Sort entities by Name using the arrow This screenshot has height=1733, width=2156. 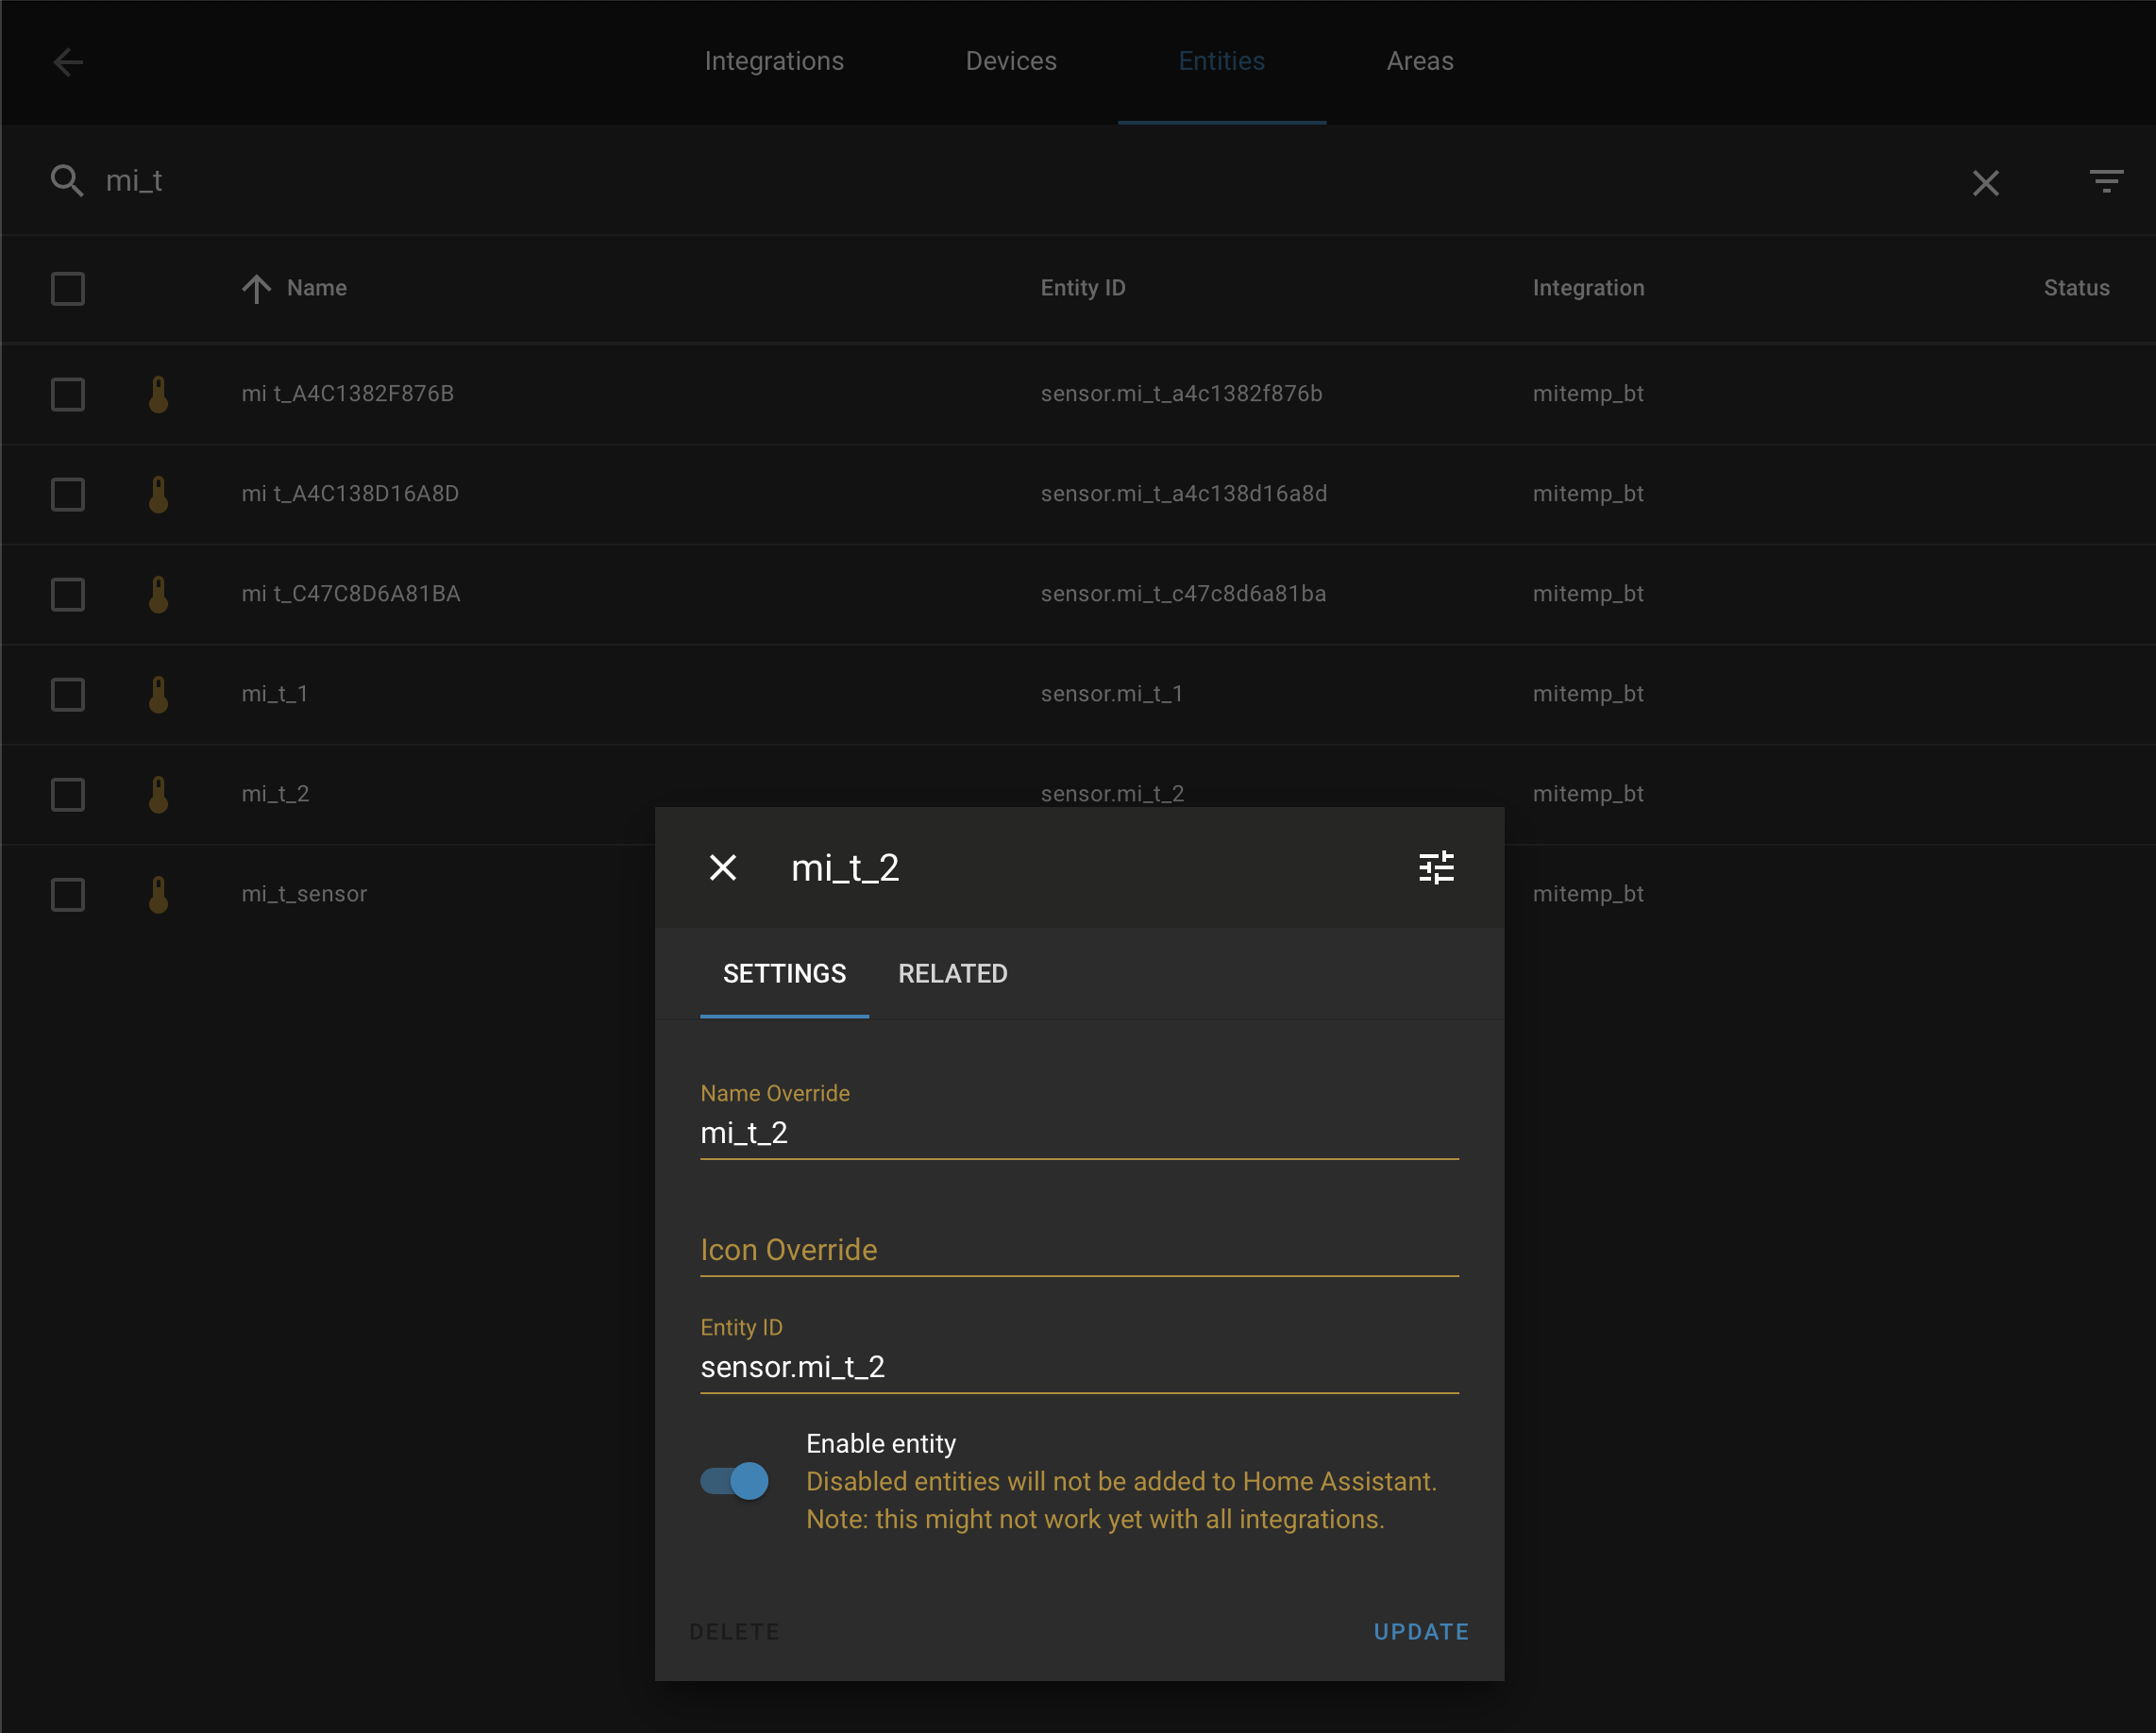coord(257,288)
